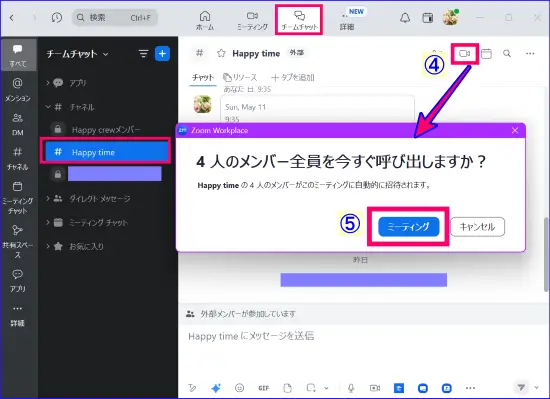Click the send message button
The width and height of the screenshot is (550, 399).
521,387
